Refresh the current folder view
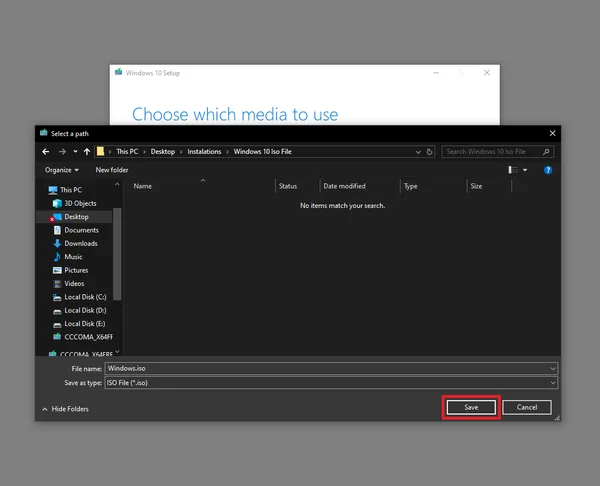 click(429, 152)
